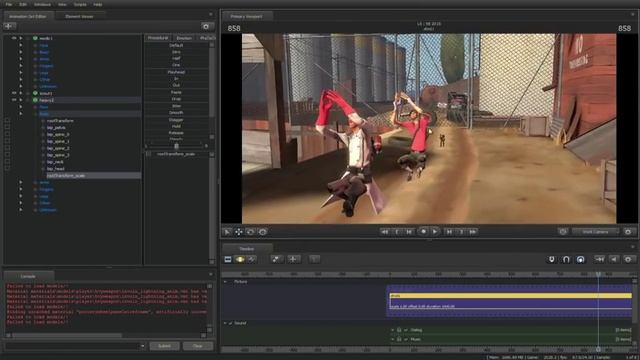Screen dimensions: 640x360
Task: Collapse the Sound track group
Action: click(225, 323)
